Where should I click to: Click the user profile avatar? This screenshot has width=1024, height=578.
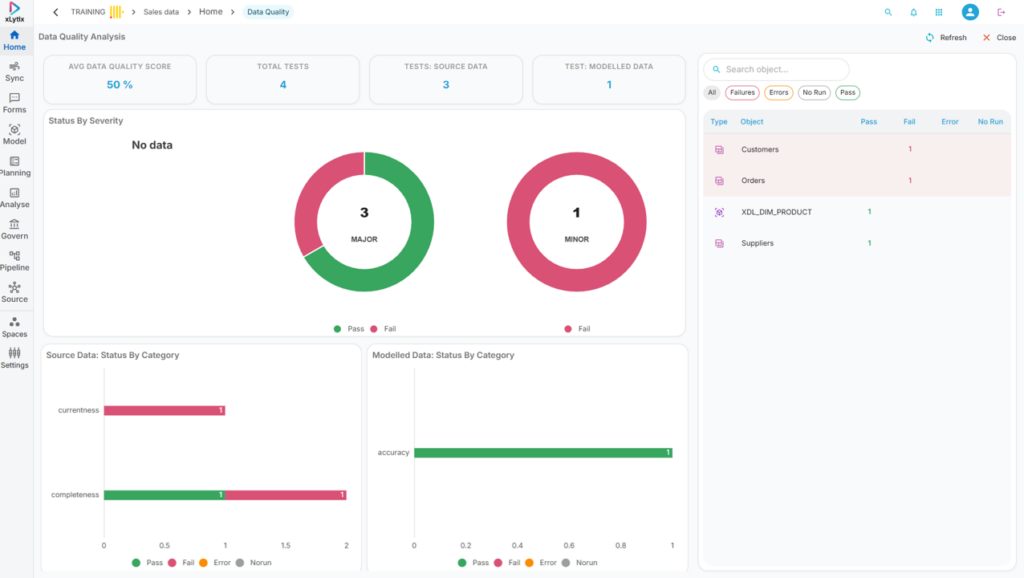click(969, 12)
